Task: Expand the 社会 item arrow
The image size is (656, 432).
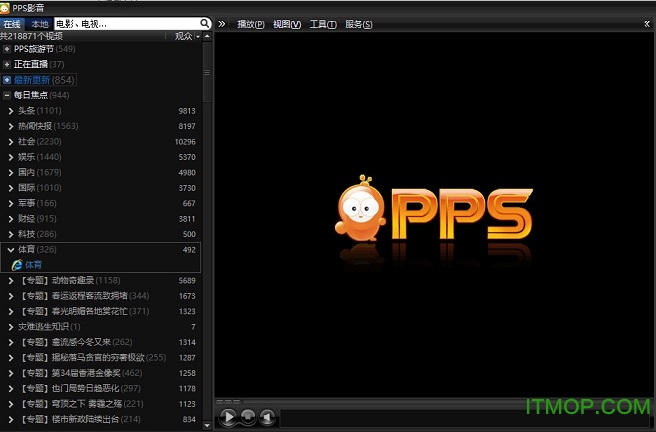Action: 11,142
